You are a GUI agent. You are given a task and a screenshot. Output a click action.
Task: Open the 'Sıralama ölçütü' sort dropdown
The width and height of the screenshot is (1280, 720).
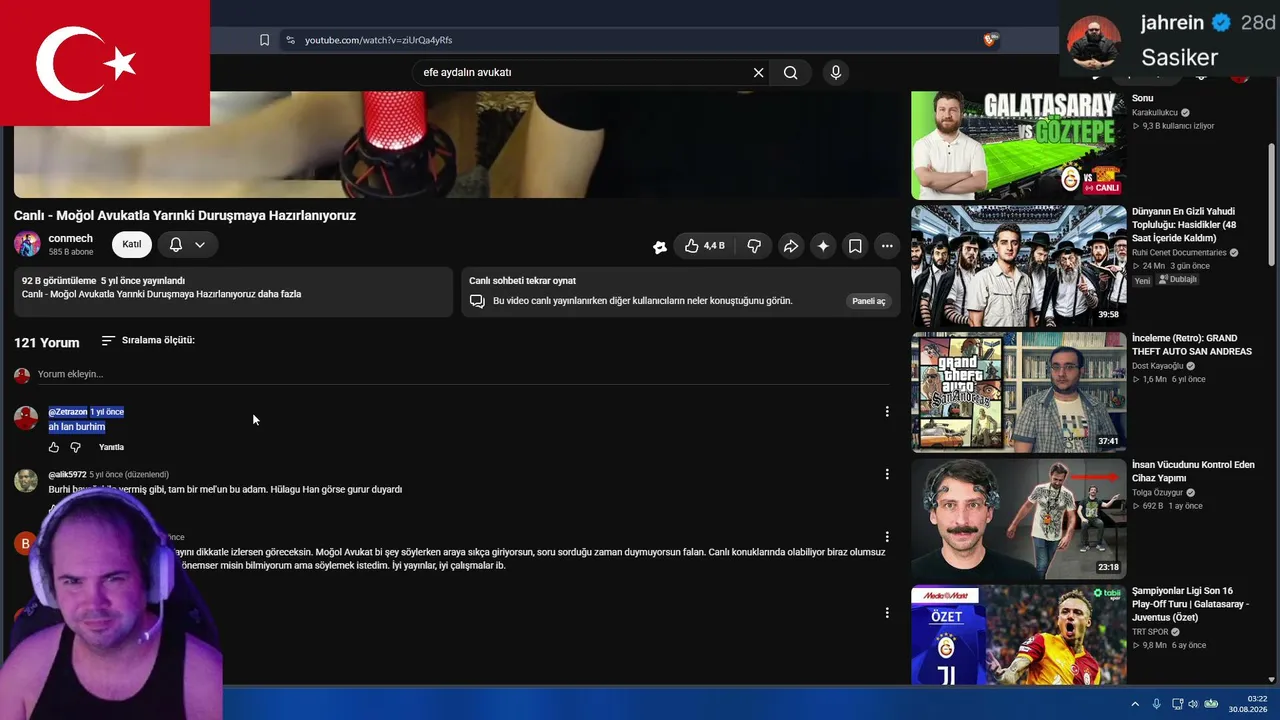point(148,340)
